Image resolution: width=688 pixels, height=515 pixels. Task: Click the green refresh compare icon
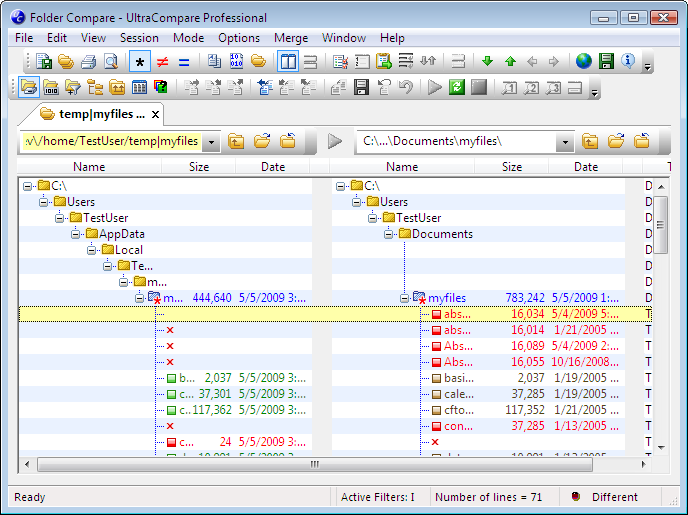456,87
